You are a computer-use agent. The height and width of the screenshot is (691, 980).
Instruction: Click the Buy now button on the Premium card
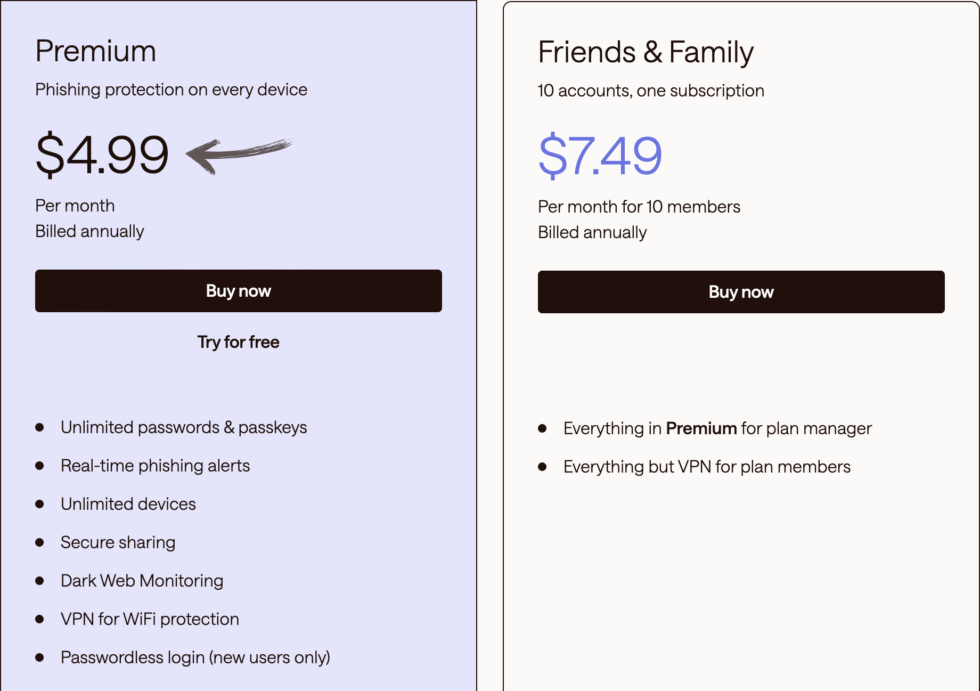click(x=238, y=291)
